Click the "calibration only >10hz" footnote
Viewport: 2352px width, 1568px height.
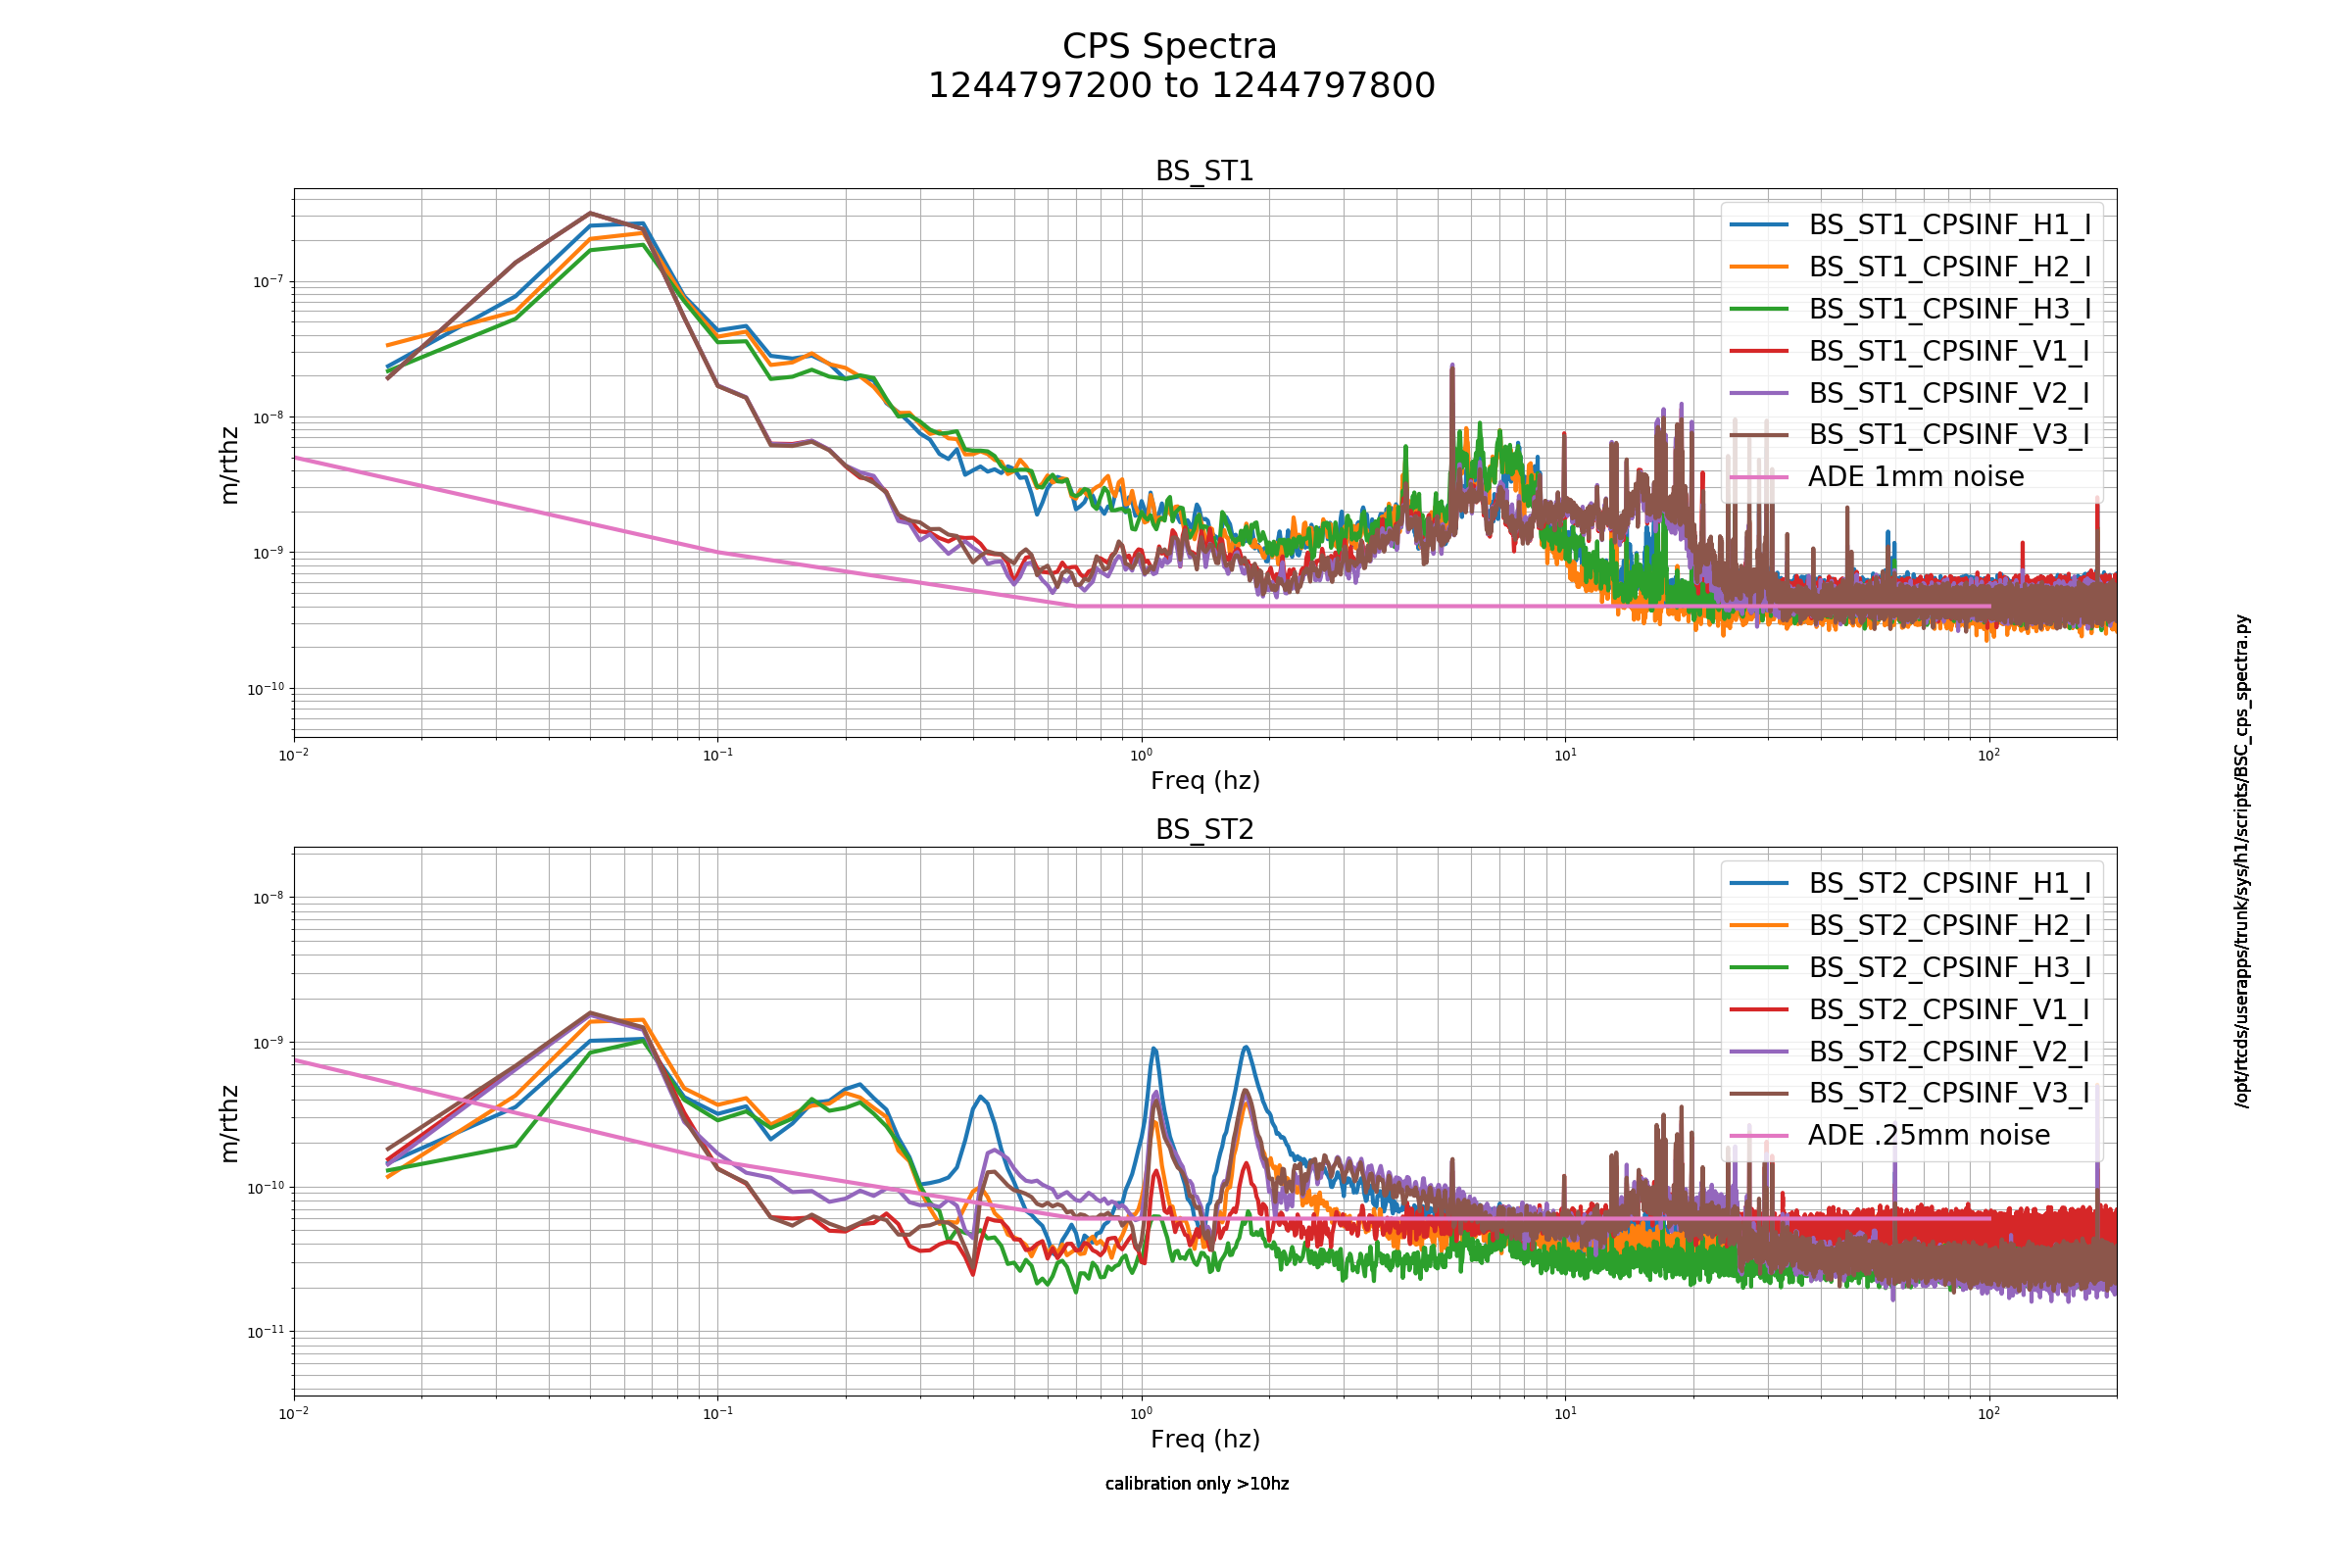(1197, 1484)
